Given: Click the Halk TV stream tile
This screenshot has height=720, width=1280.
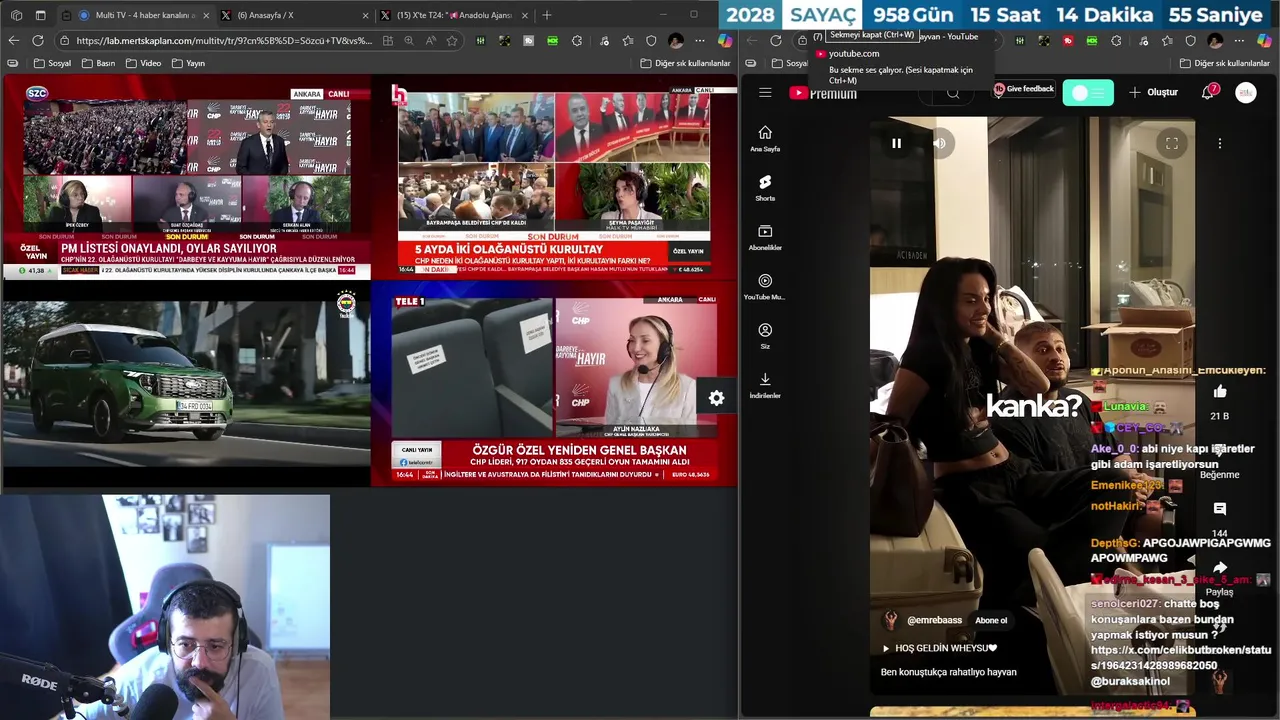Looking at the screenshot, I should click(x=554, y=179).
